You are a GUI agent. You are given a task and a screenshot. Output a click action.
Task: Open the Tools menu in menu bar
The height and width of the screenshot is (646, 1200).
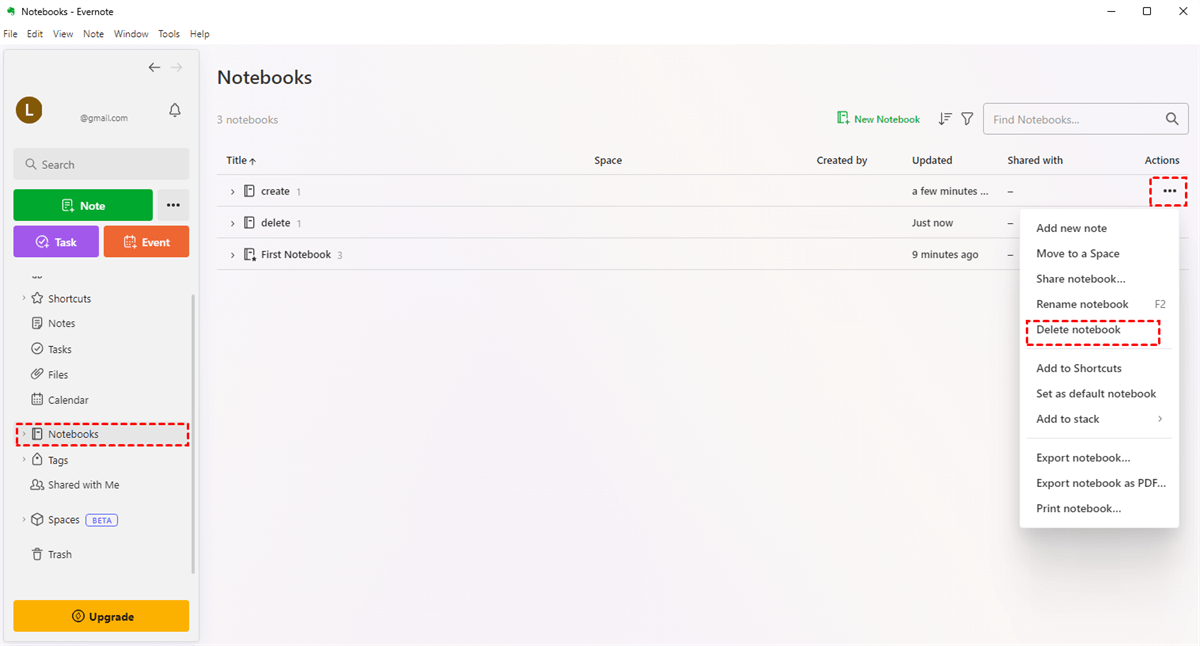(x=168, y=34)
